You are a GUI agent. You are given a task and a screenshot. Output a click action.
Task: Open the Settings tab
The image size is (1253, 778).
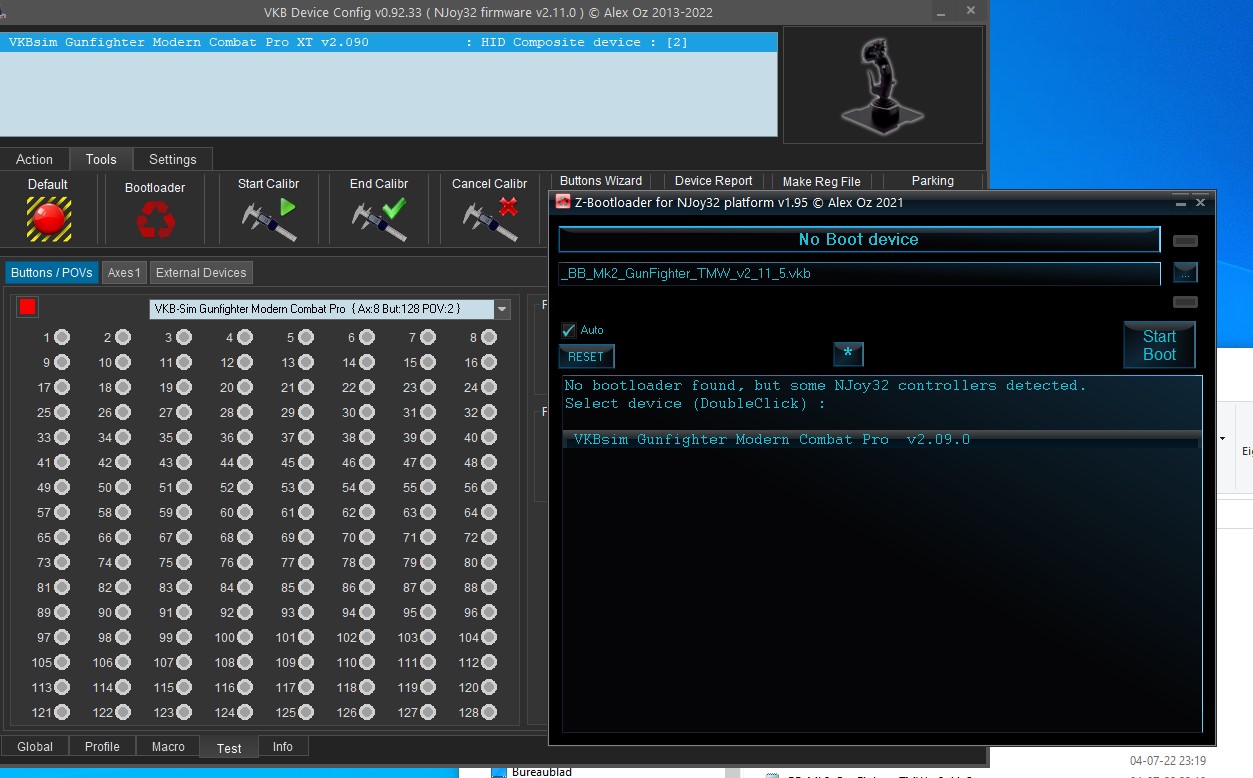[173, 159]
